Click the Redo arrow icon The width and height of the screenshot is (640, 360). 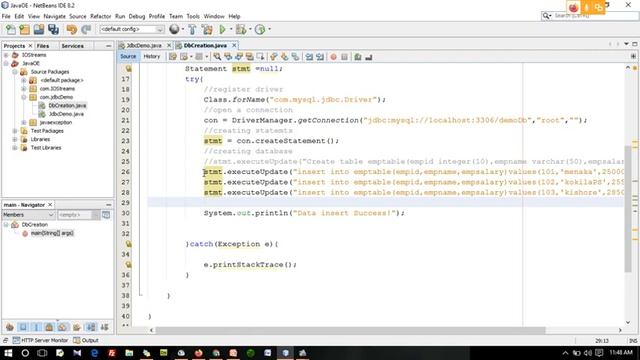(x=86, y=29)
